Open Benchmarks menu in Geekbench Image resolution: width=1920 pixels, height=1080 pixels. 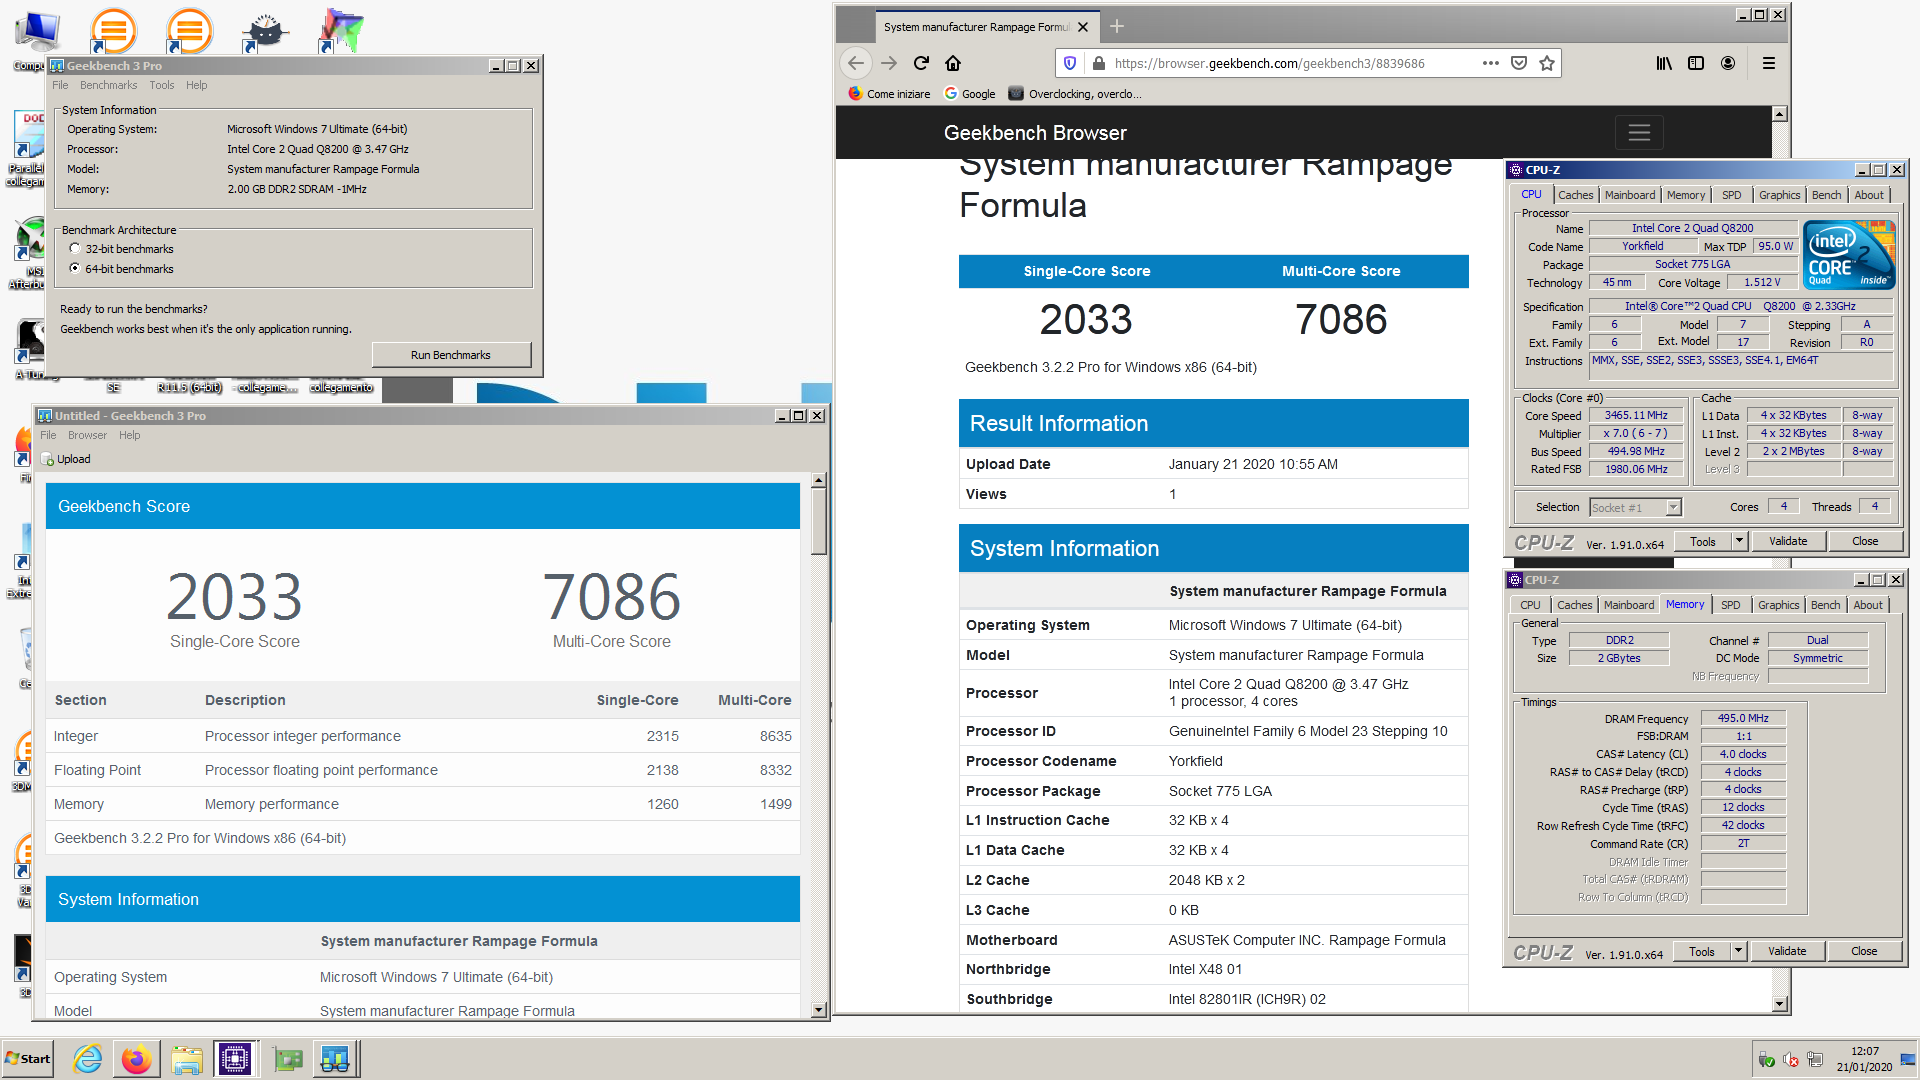click(108, 85)
